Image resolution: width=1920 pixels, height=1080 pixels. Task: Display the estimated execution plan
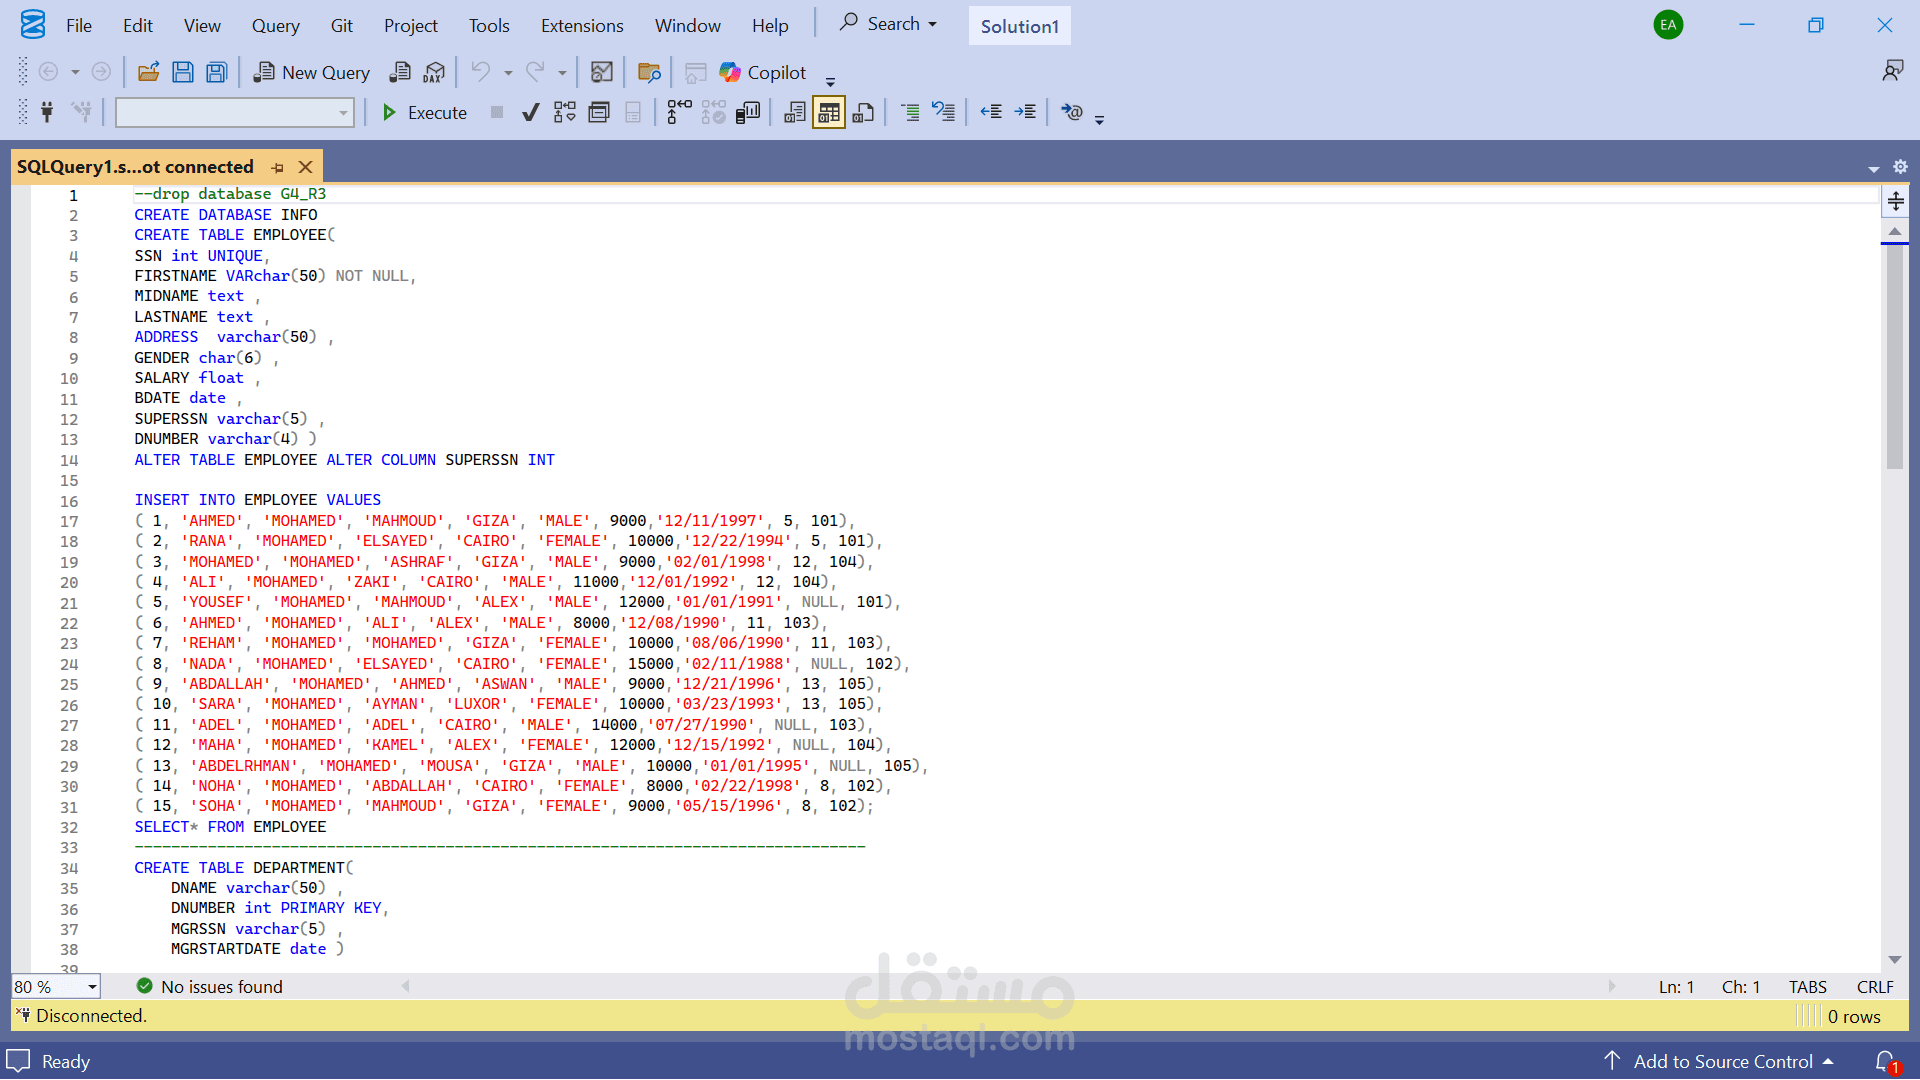[565, 112]
